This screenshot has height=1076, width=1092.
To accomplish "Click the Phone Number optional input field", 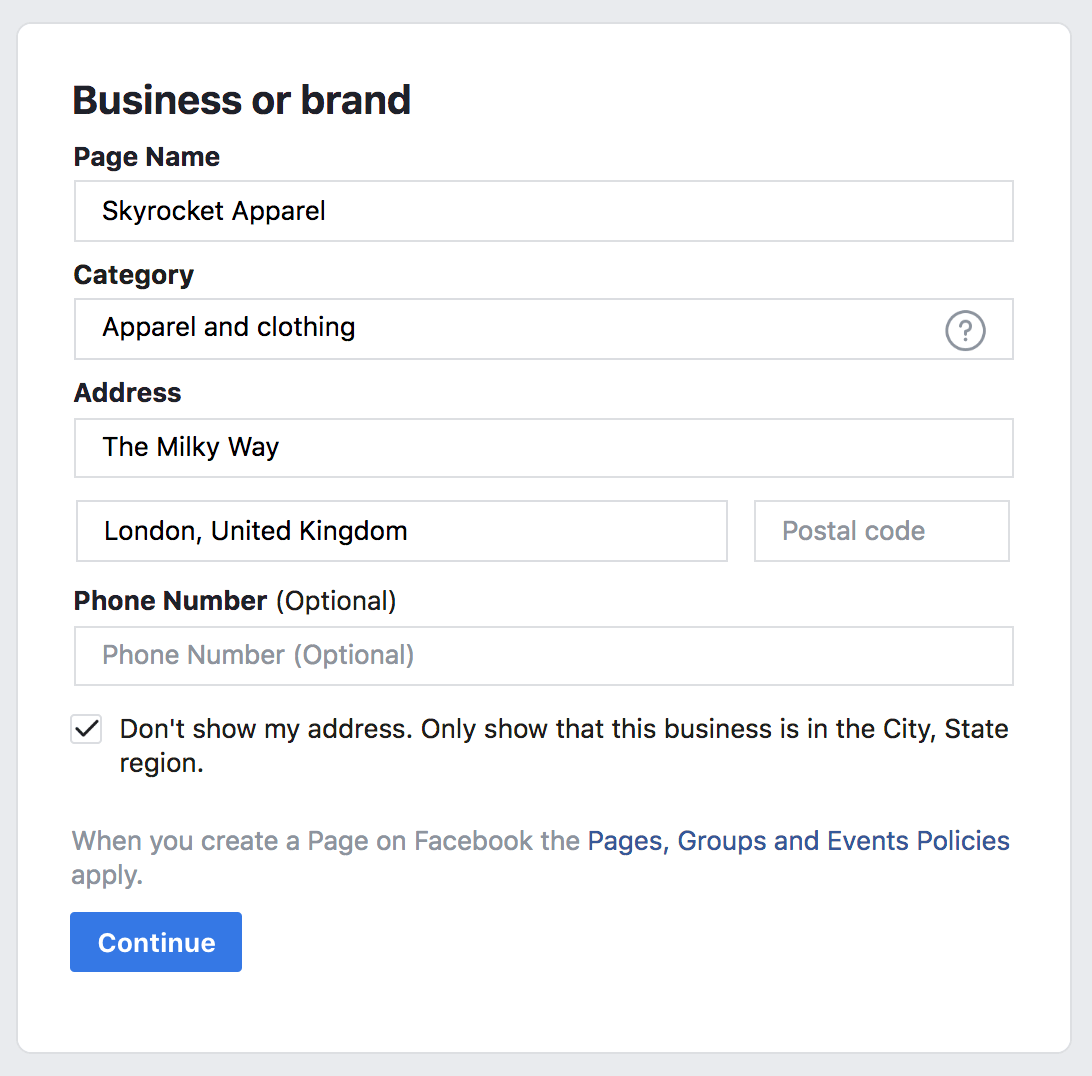I will pos(543,656).
